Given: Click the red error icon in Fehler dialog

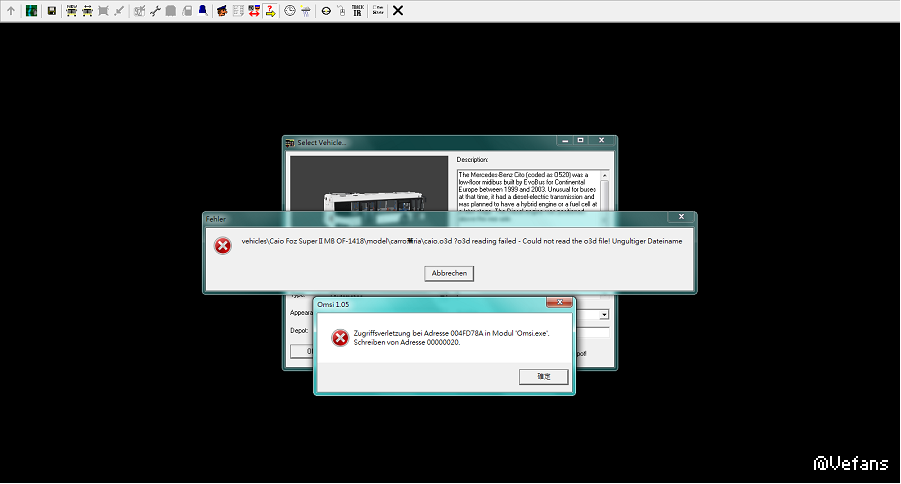Looking at the screenshot, I should click(x=223, y=246).
